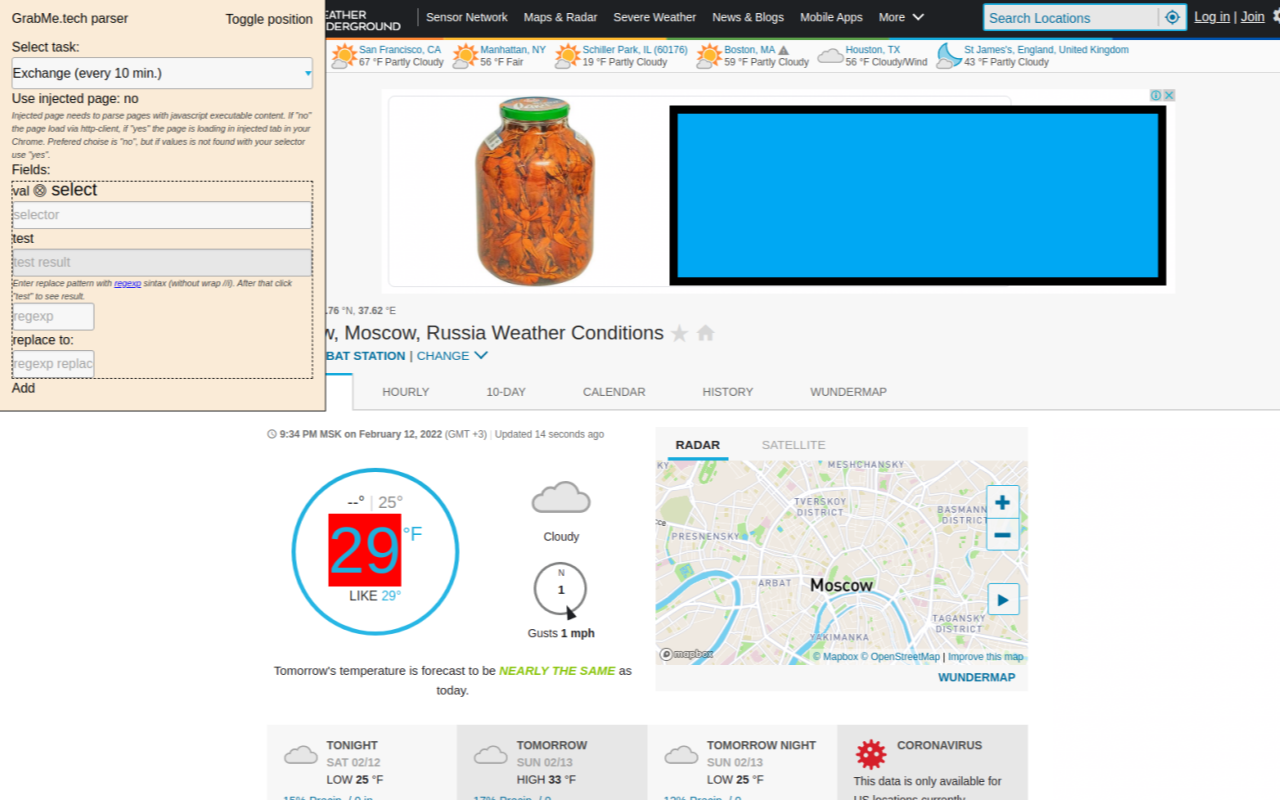
Task: Favorite Moscow with the star icon
Action: point(679,333)
